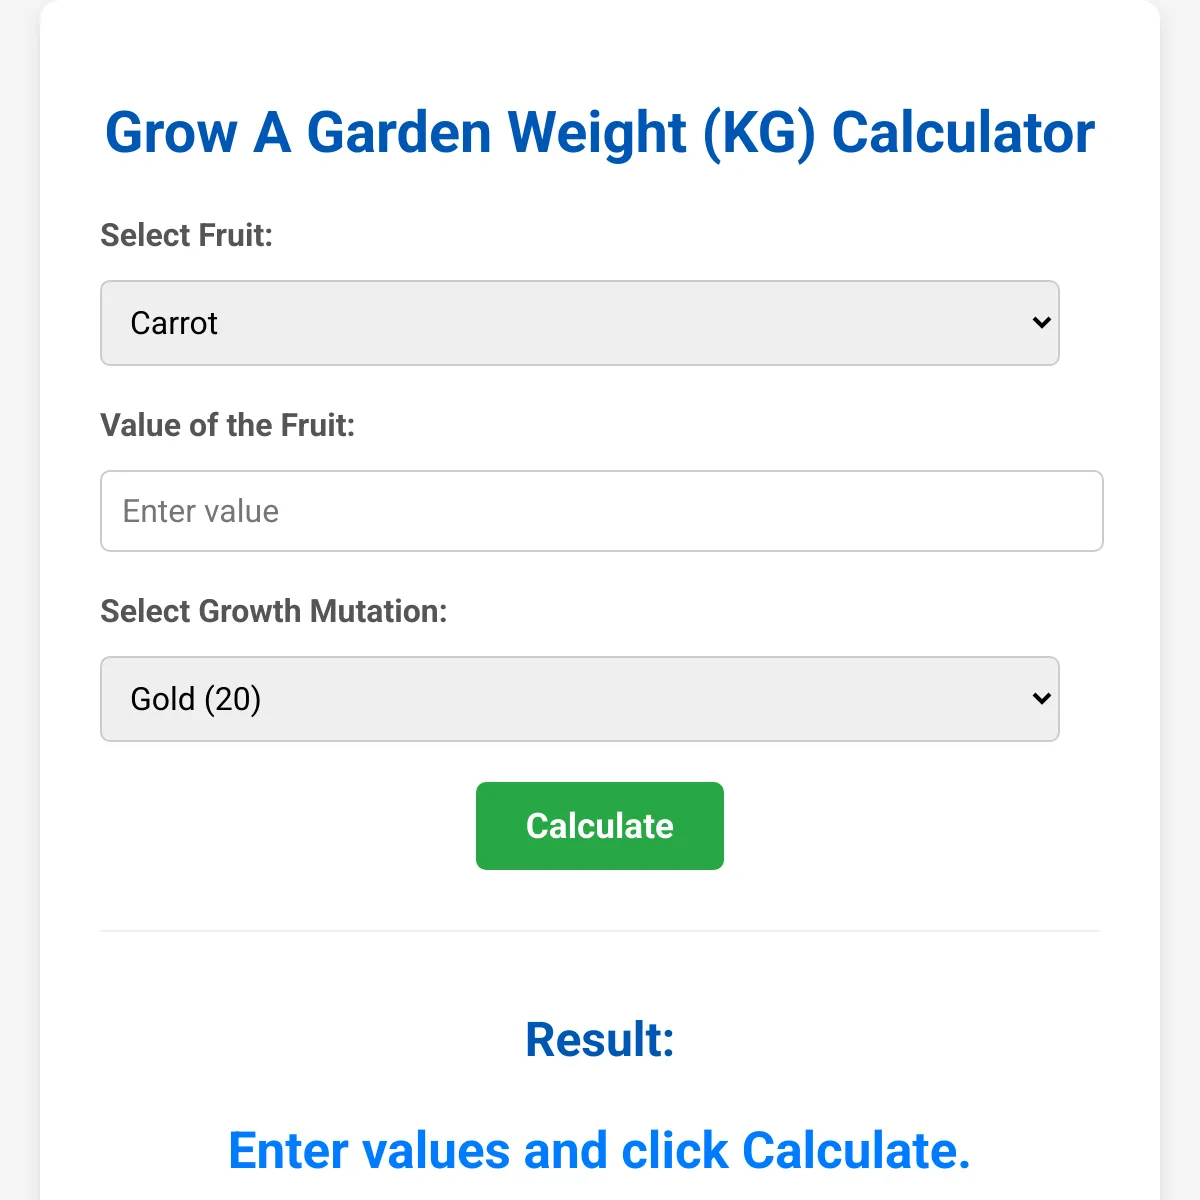This screenshot has height=1200, width=1200.
Task: Click the word "Calculator" in the title
Action: (963, 133)
